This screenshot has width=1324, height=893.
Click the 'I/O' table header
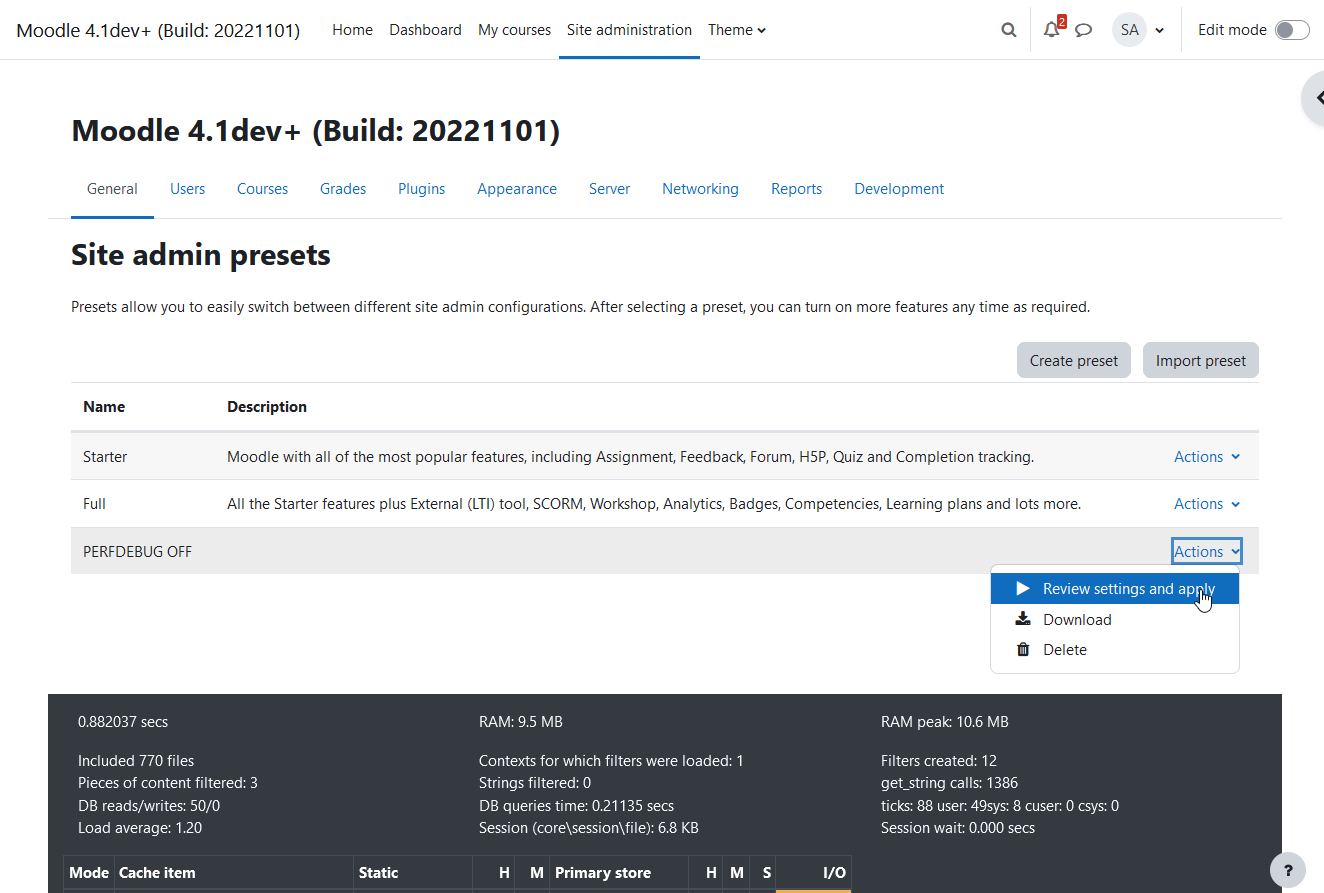point(834,872)
